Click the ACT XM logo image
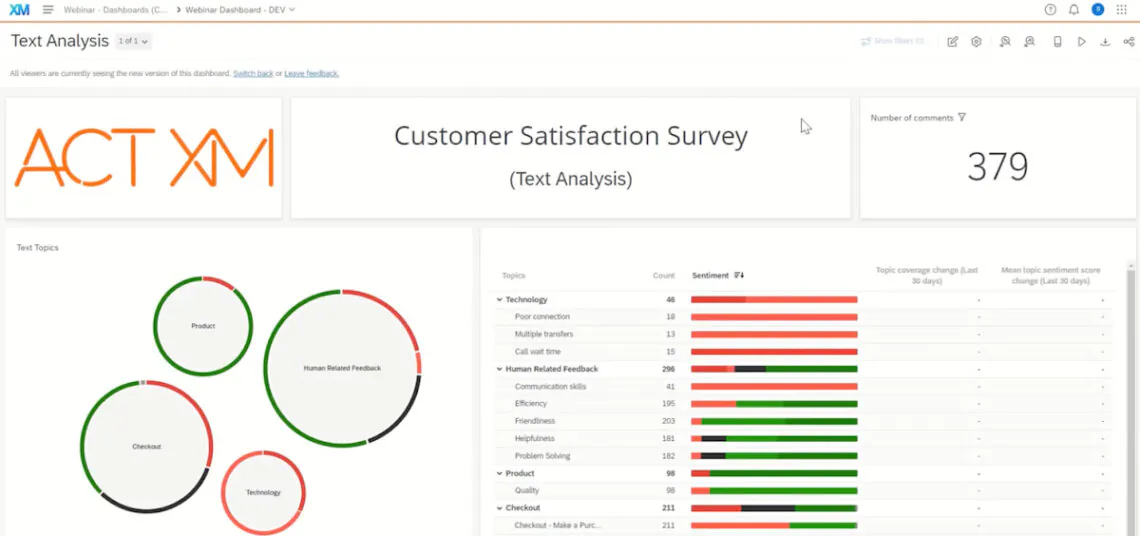Screen dimensions: 1140x536 click(x=144, y=158)
